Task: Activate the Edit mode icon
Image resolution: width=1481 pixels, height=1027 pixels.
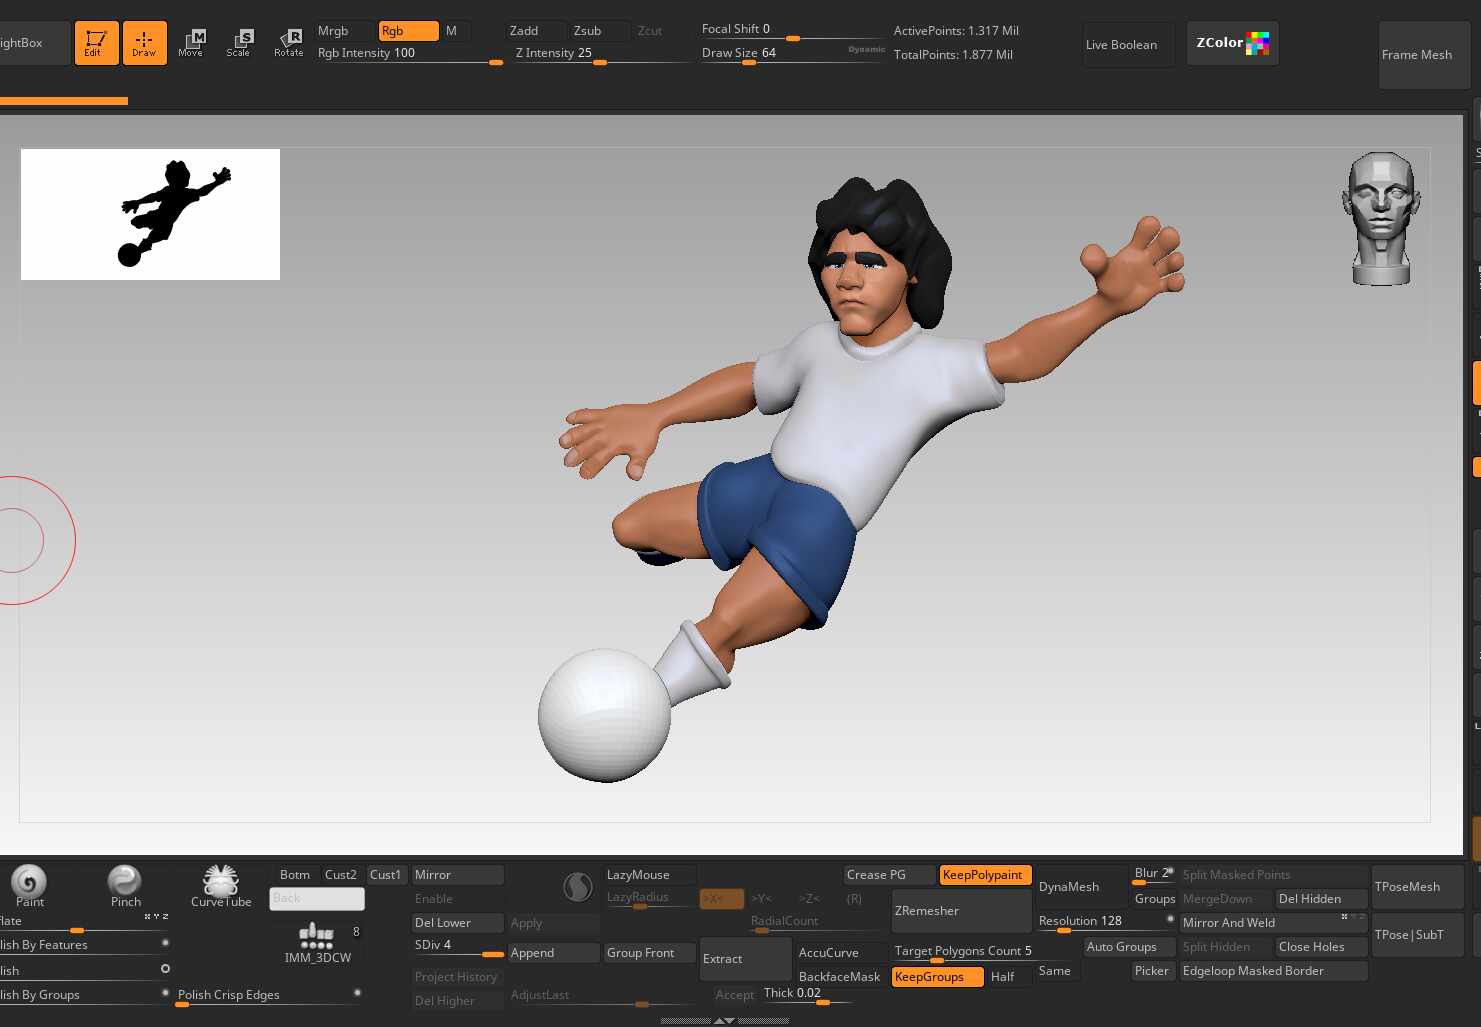Action: click(x=96, y=43)
